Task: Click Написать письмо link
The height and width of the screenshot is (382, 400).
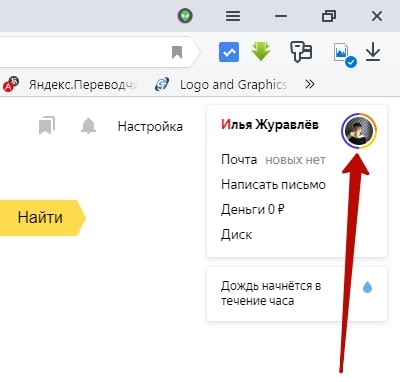Action: 273,184
